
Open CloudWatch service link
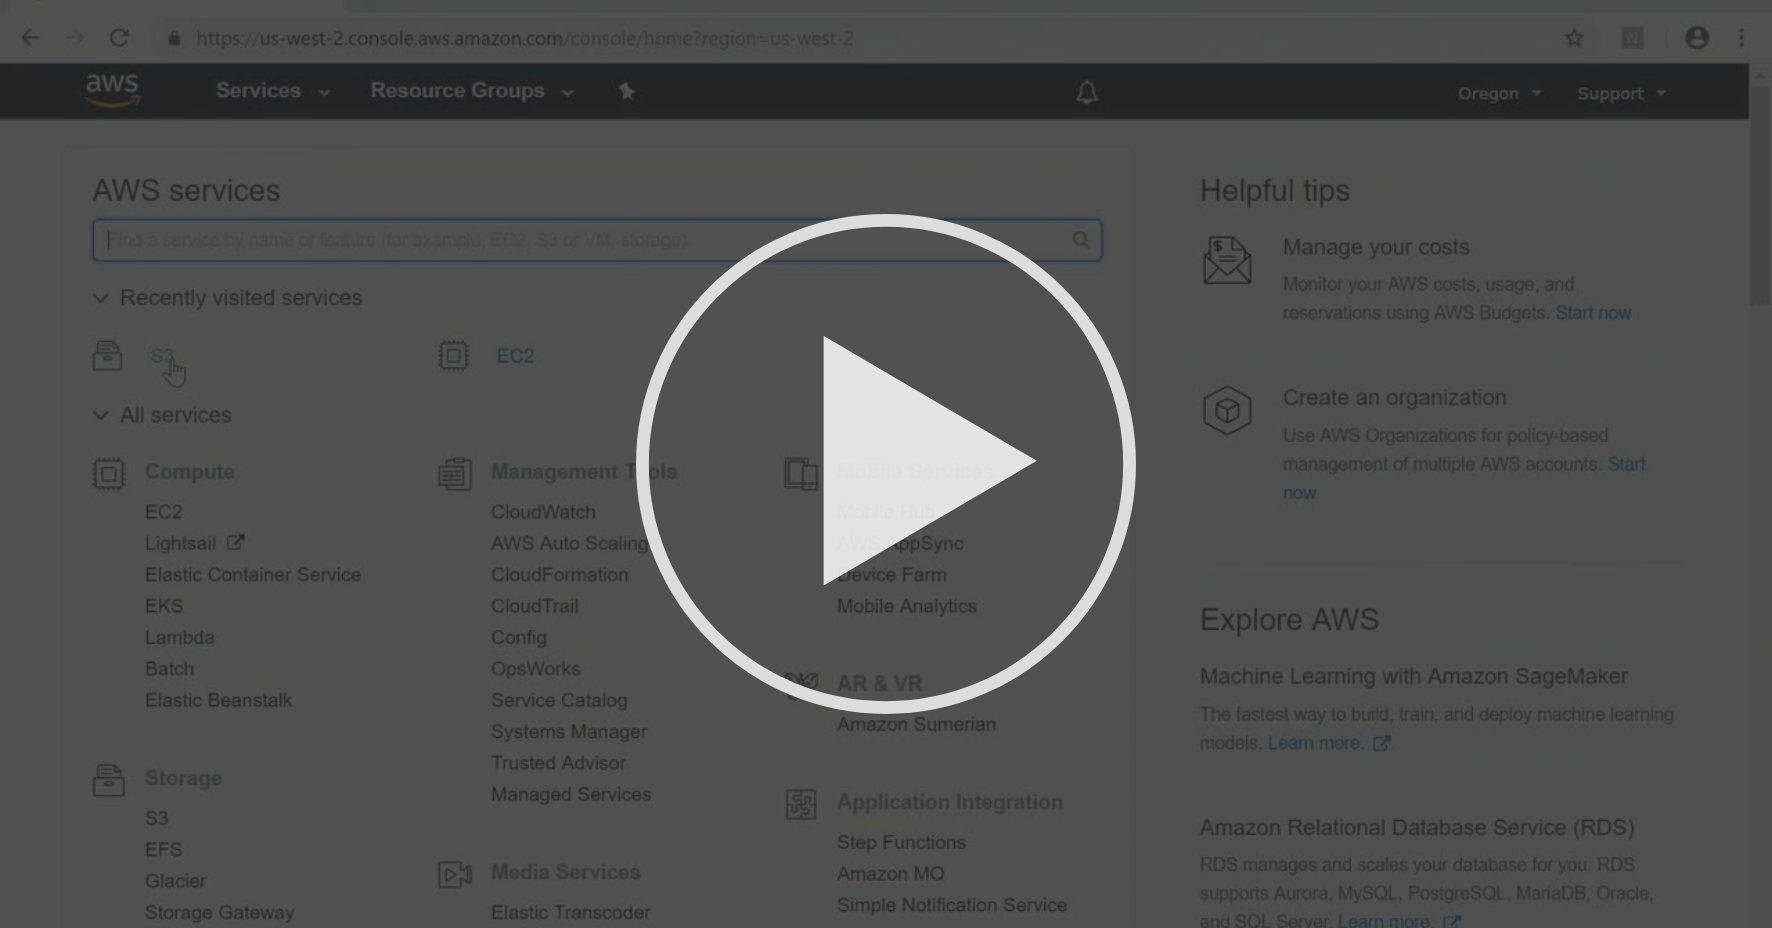[x=543, y=512]
